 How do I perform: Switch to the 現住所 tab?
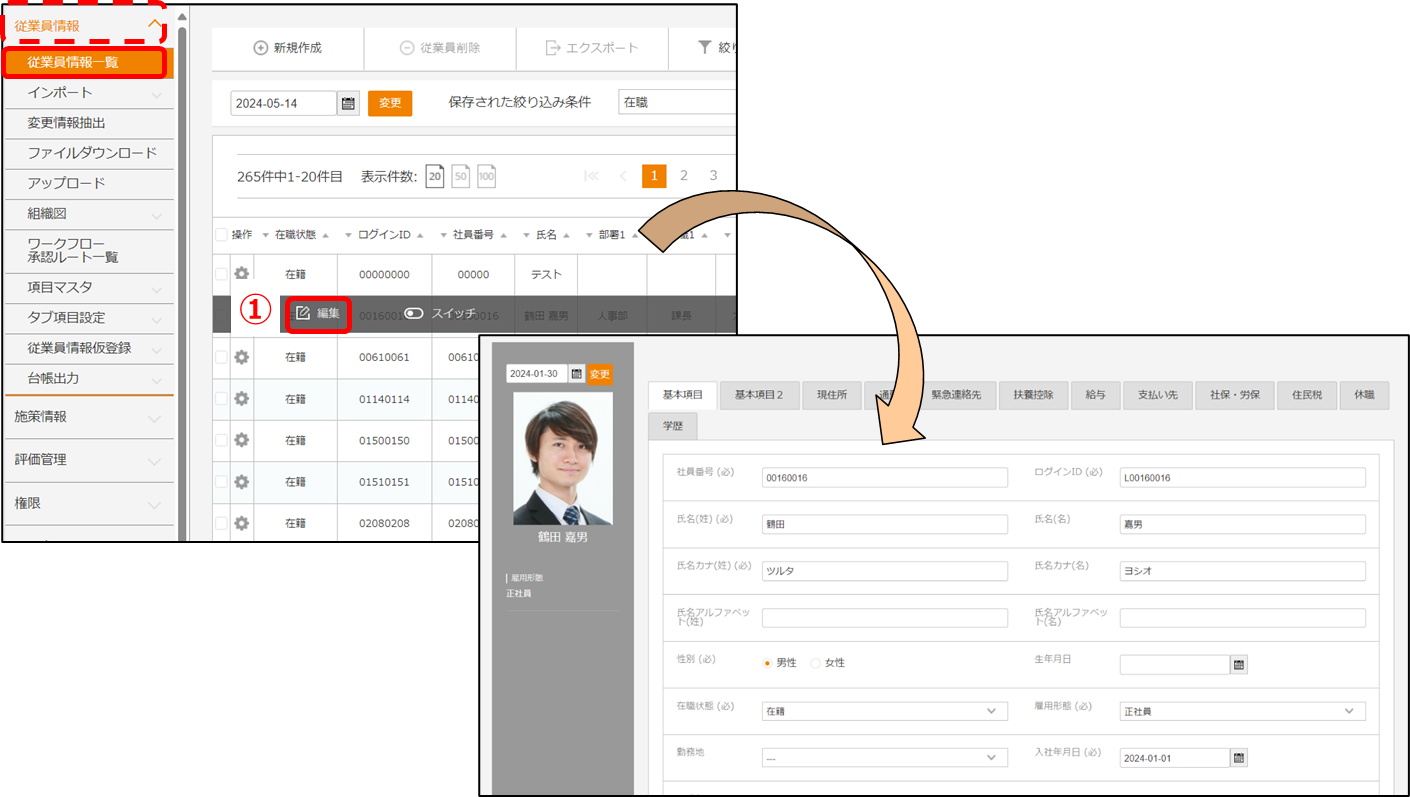831,395
